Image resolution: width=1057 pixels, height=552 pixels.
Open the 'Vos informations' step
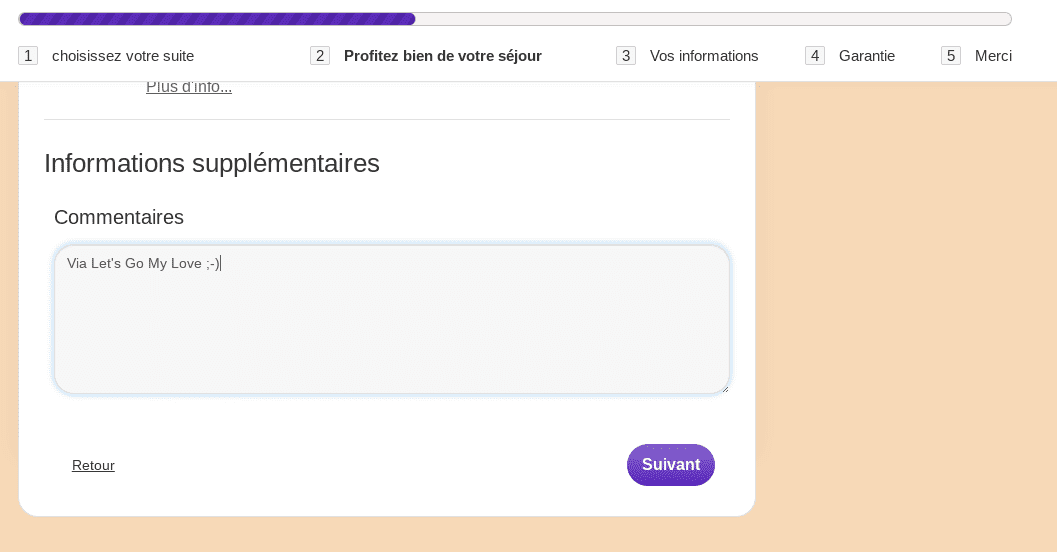pyautogui.click(x=704, y=56)
